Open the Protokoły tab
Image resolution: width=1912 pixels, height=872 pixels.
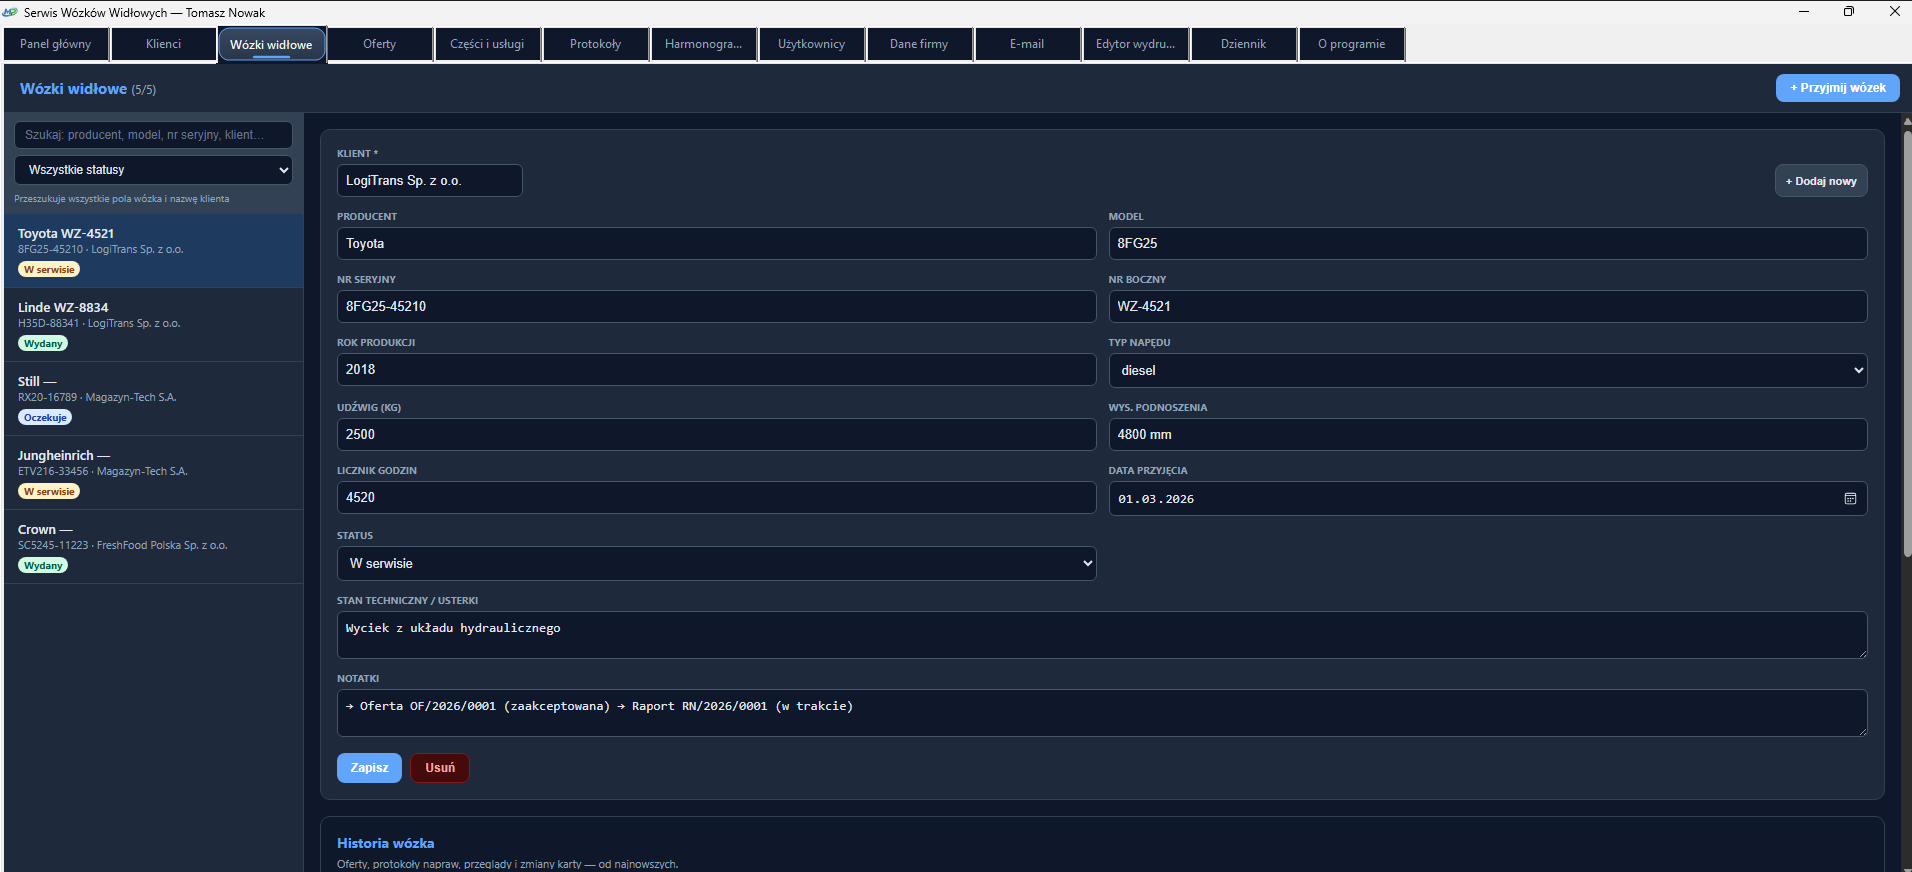pyautogui.click(x=596, y=44)
